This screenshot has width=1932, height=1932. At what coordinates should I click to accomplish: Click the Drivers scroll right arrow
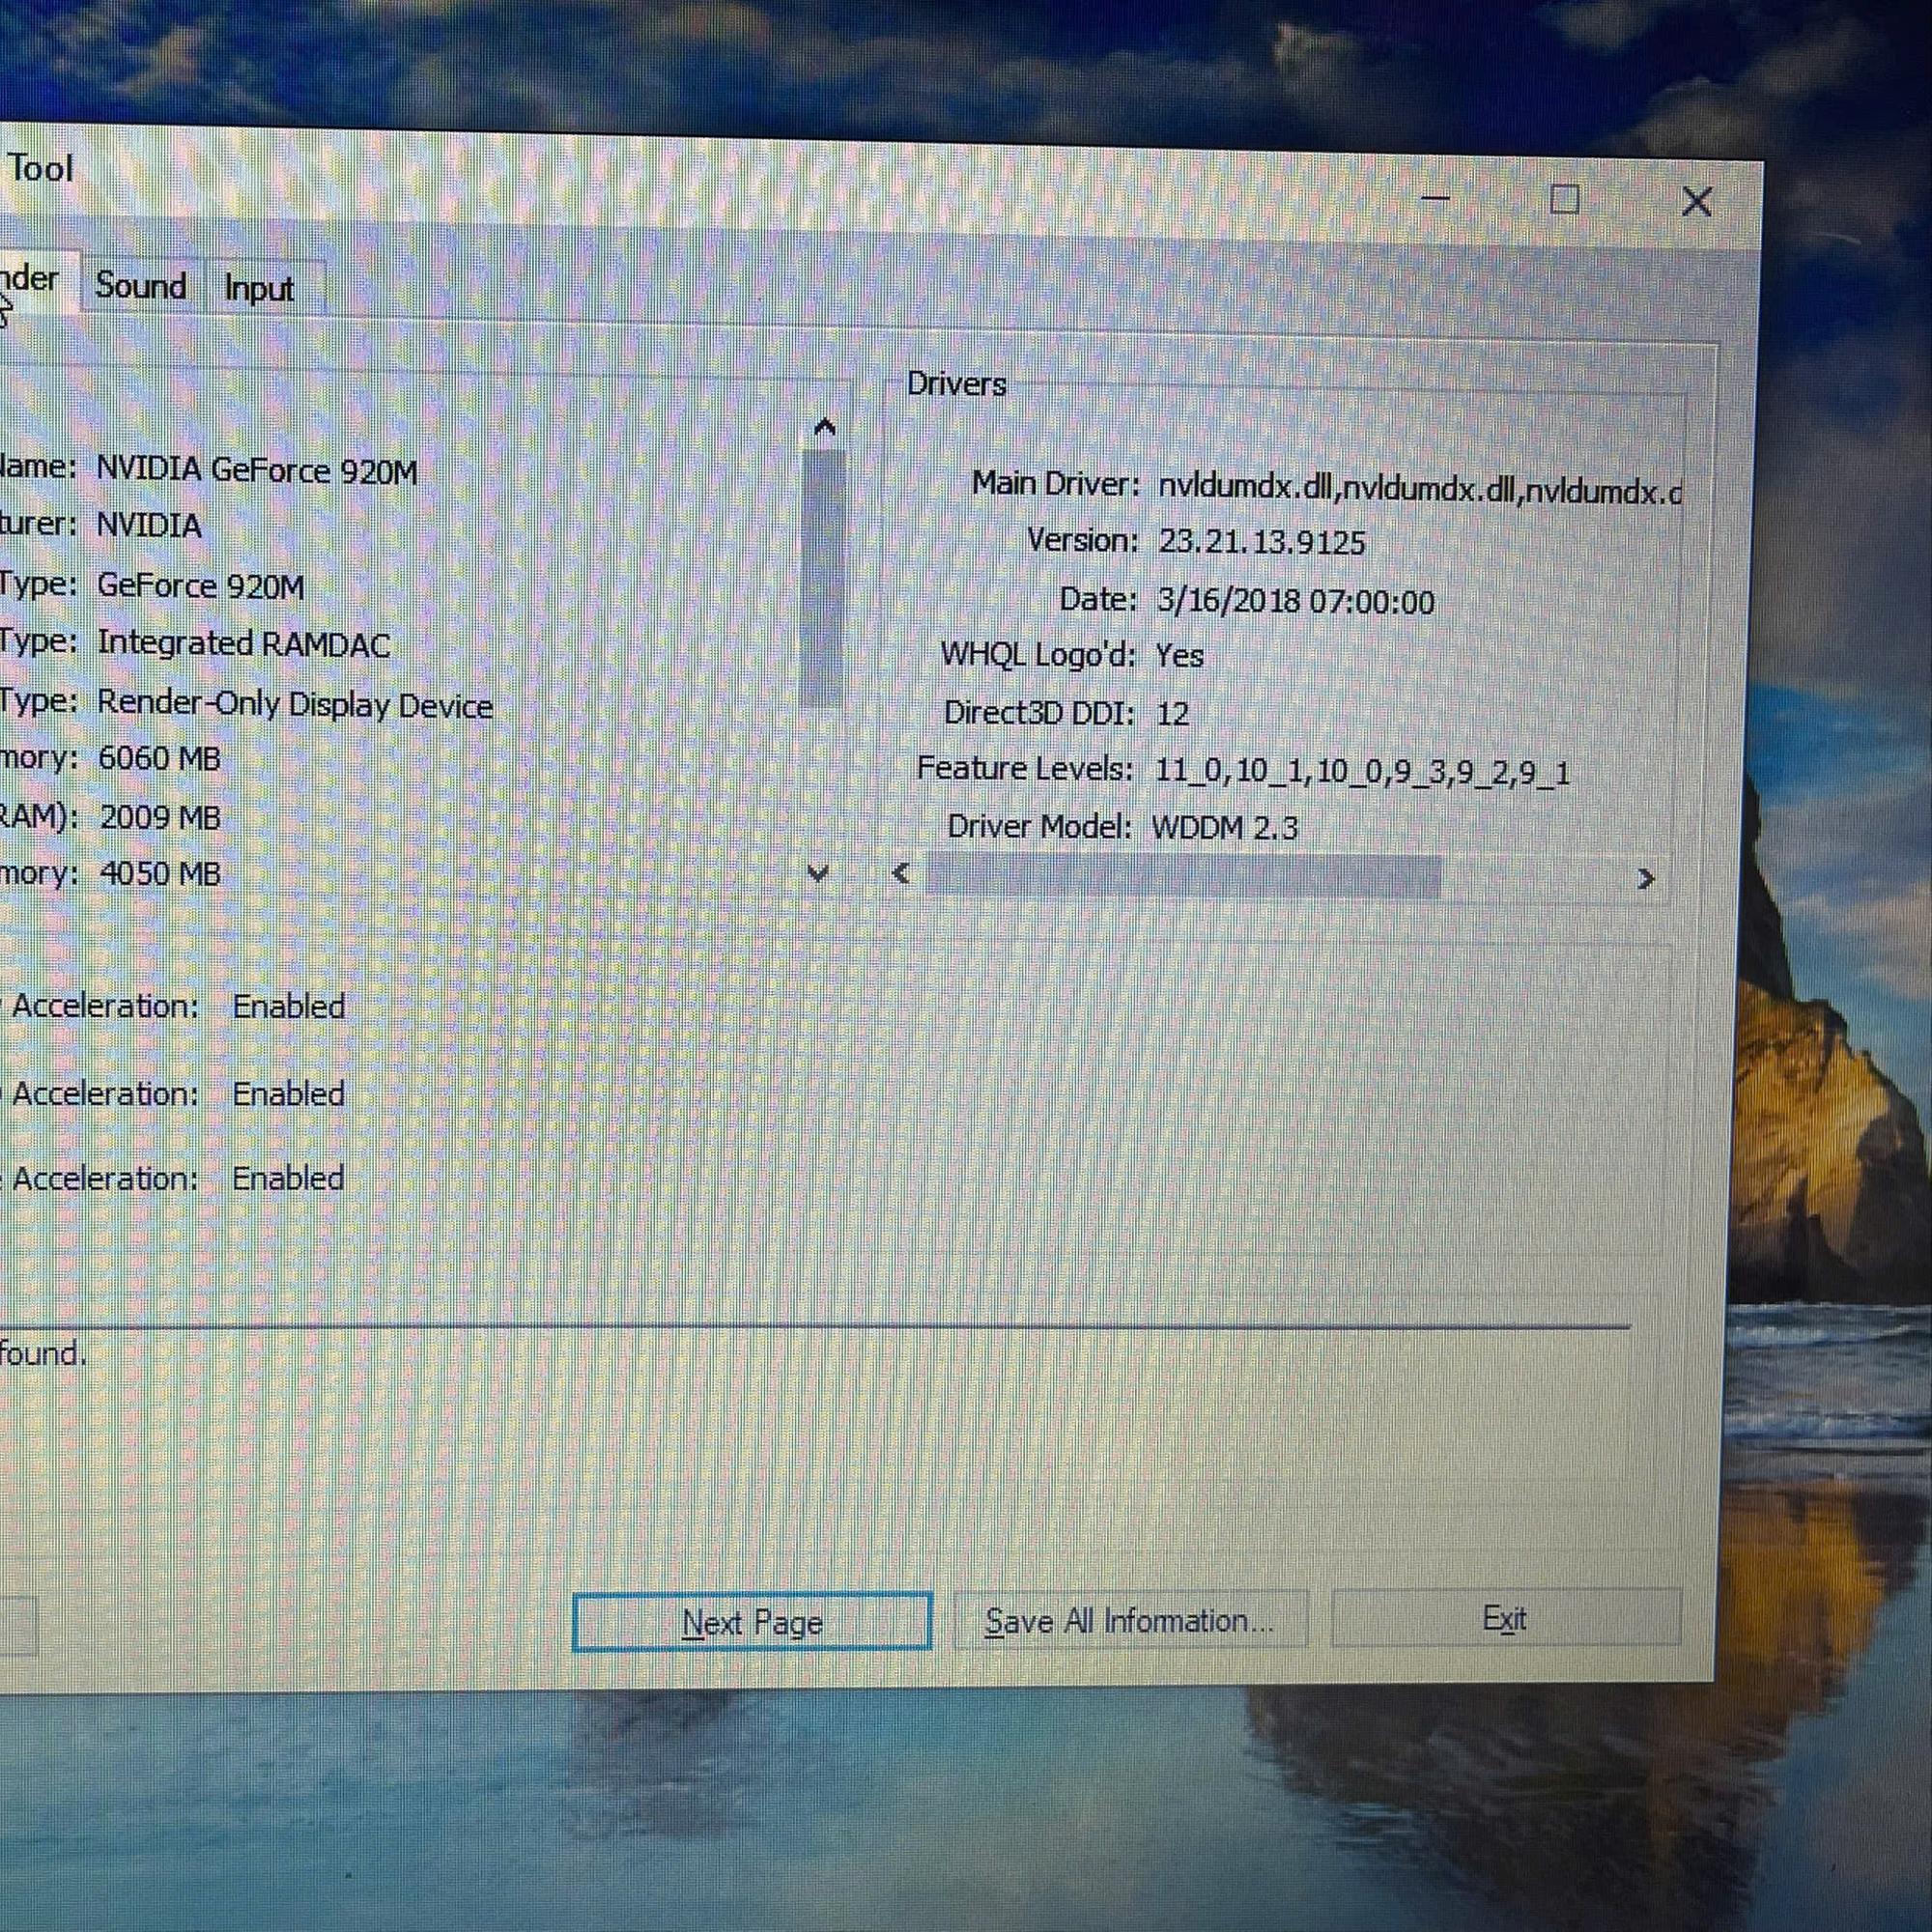[1645, 879]
